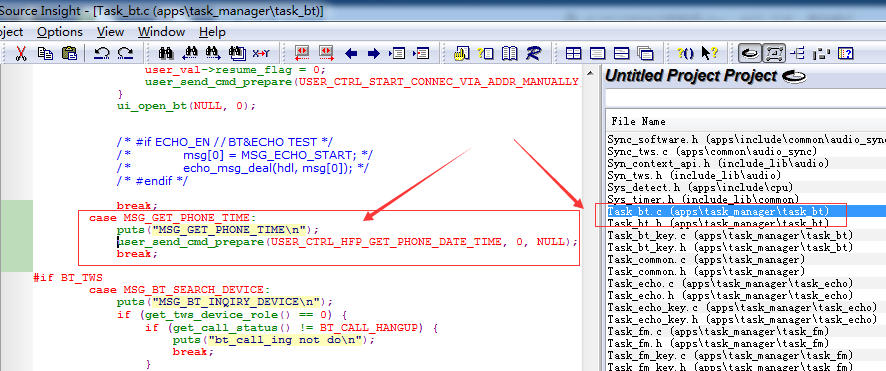886x371 pixels.
Task: Click the ?() function help icon
Action: (x=685, y=54)
